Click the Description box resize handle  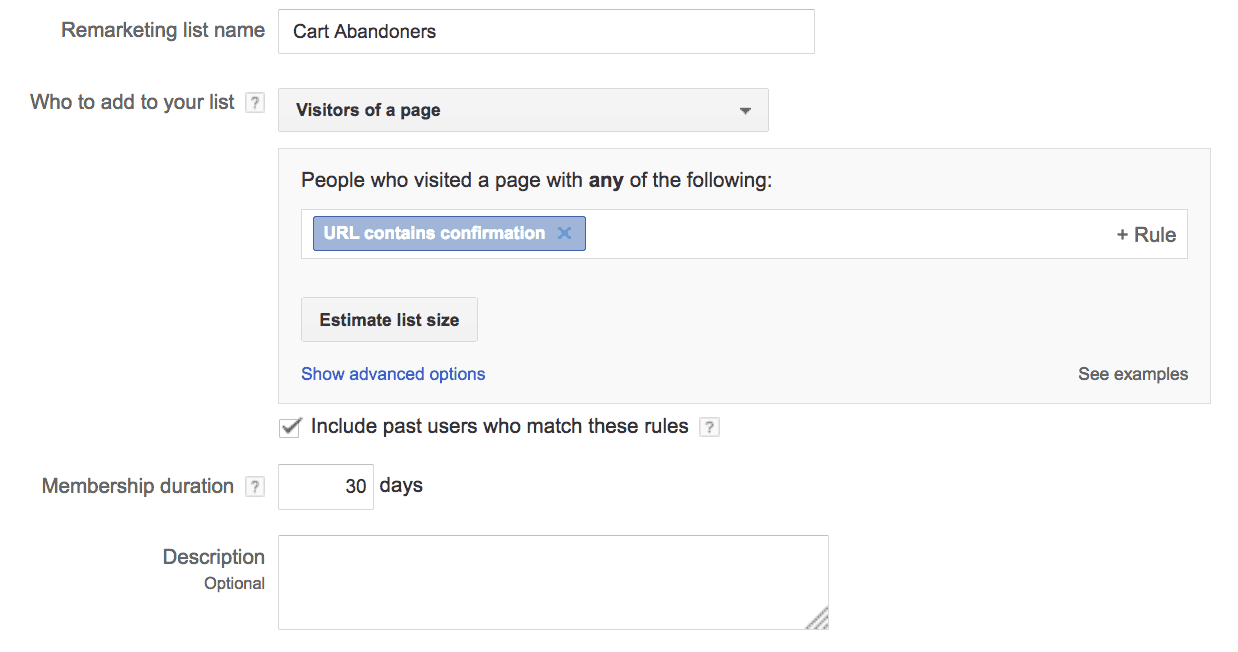click(x=818, y=620)
